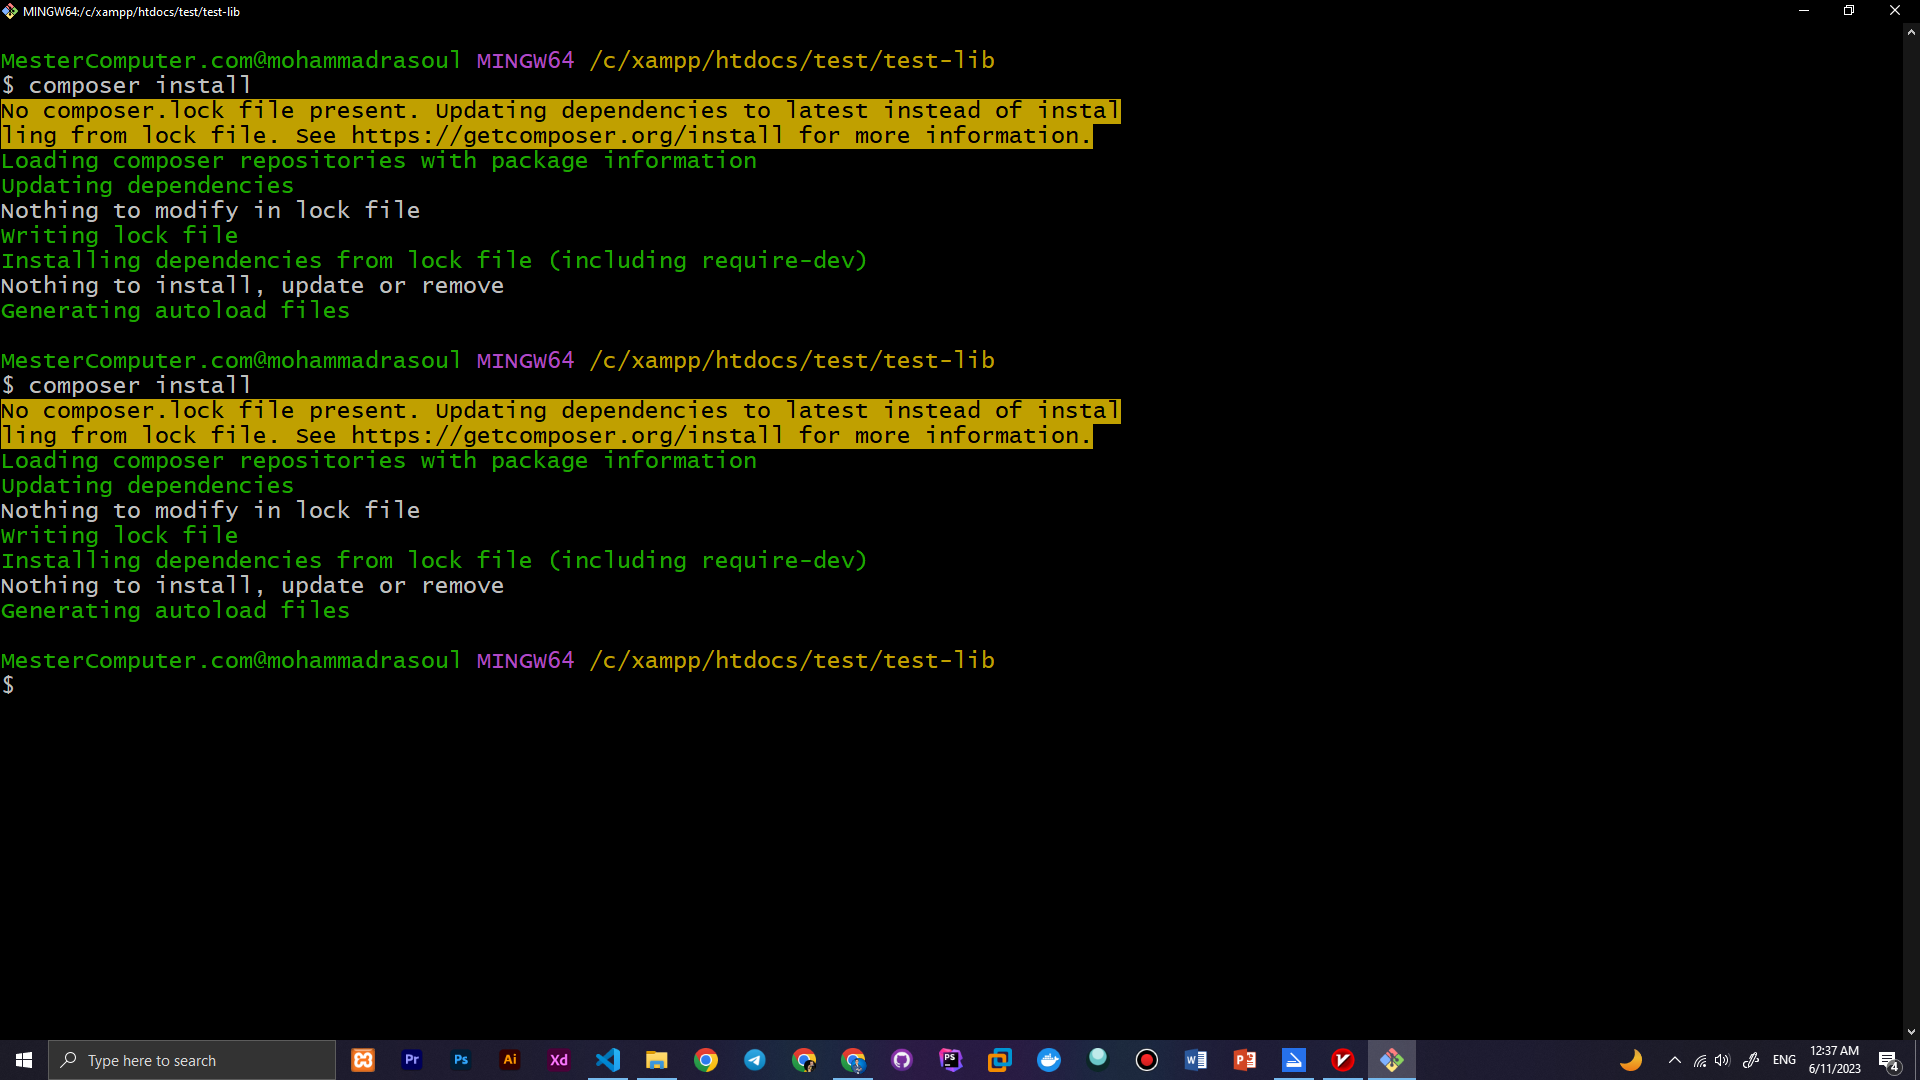Launch Adobe XD from the taskbar
Image resolution: width=1920 pixels, height=1080 pixels.
click(559, 1060)
